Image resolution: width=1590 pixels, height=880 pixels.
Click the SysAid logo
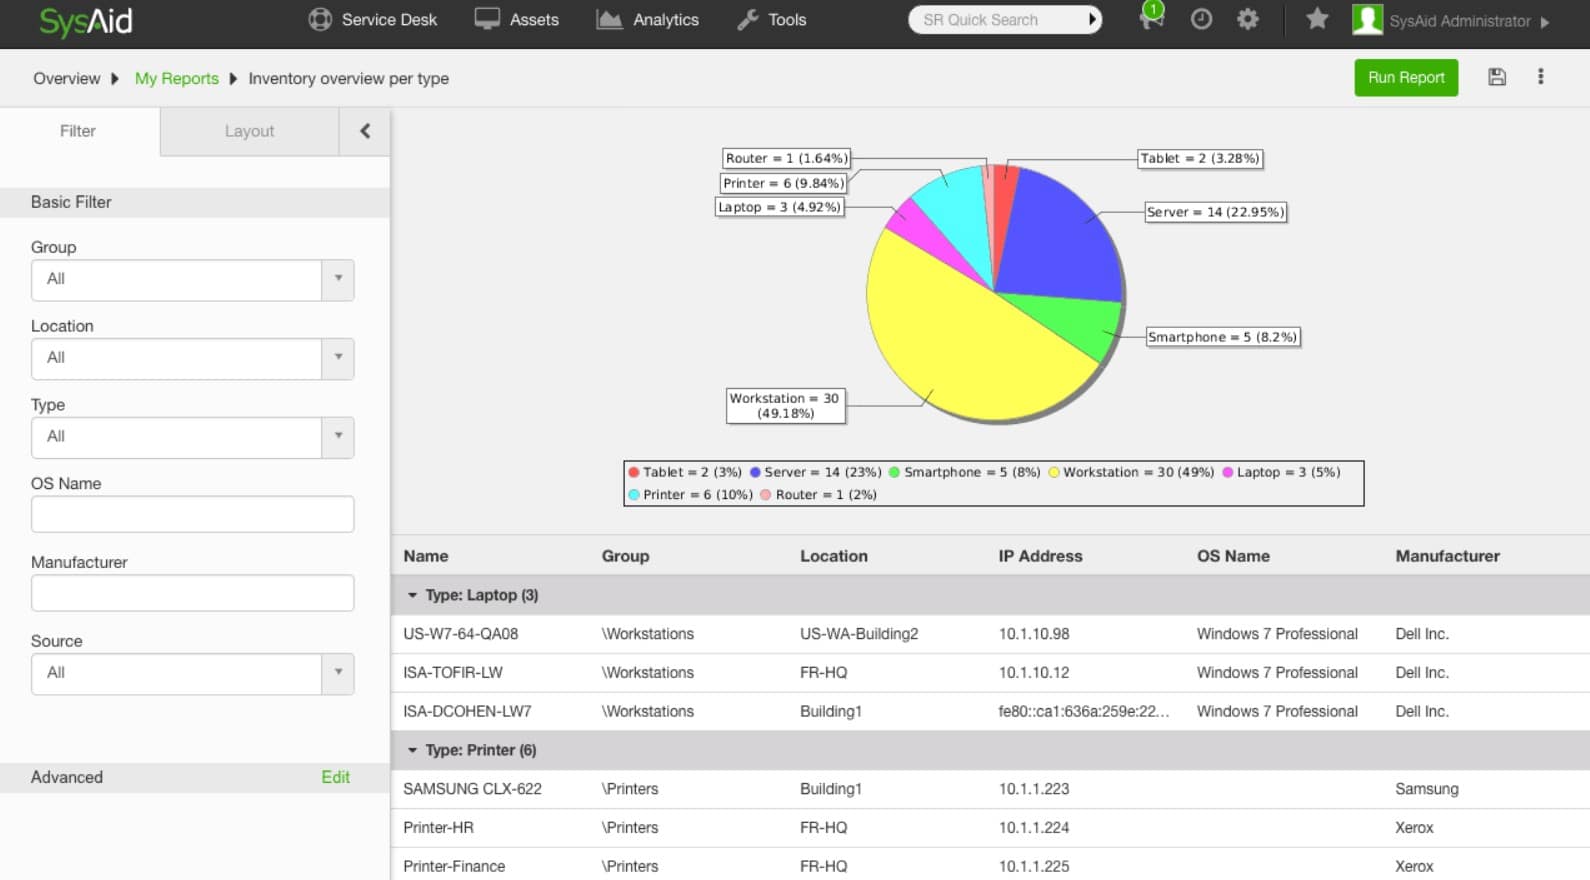pos(85,21)
